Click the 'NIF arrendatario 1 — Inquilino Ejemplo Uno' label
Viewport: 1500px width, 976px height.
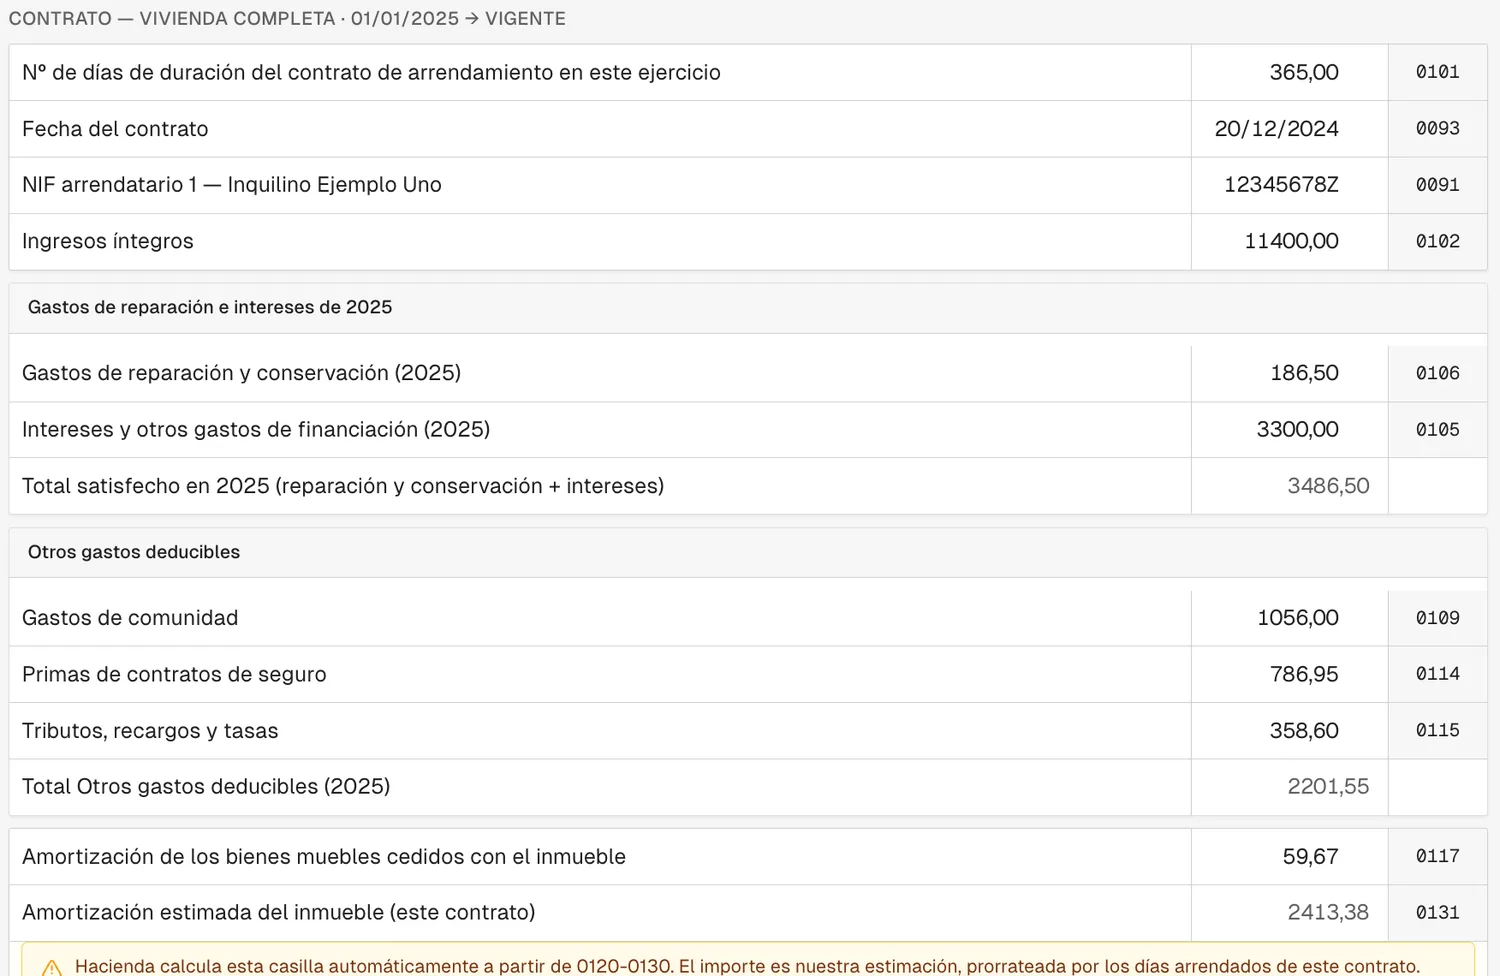click(232, 185)
